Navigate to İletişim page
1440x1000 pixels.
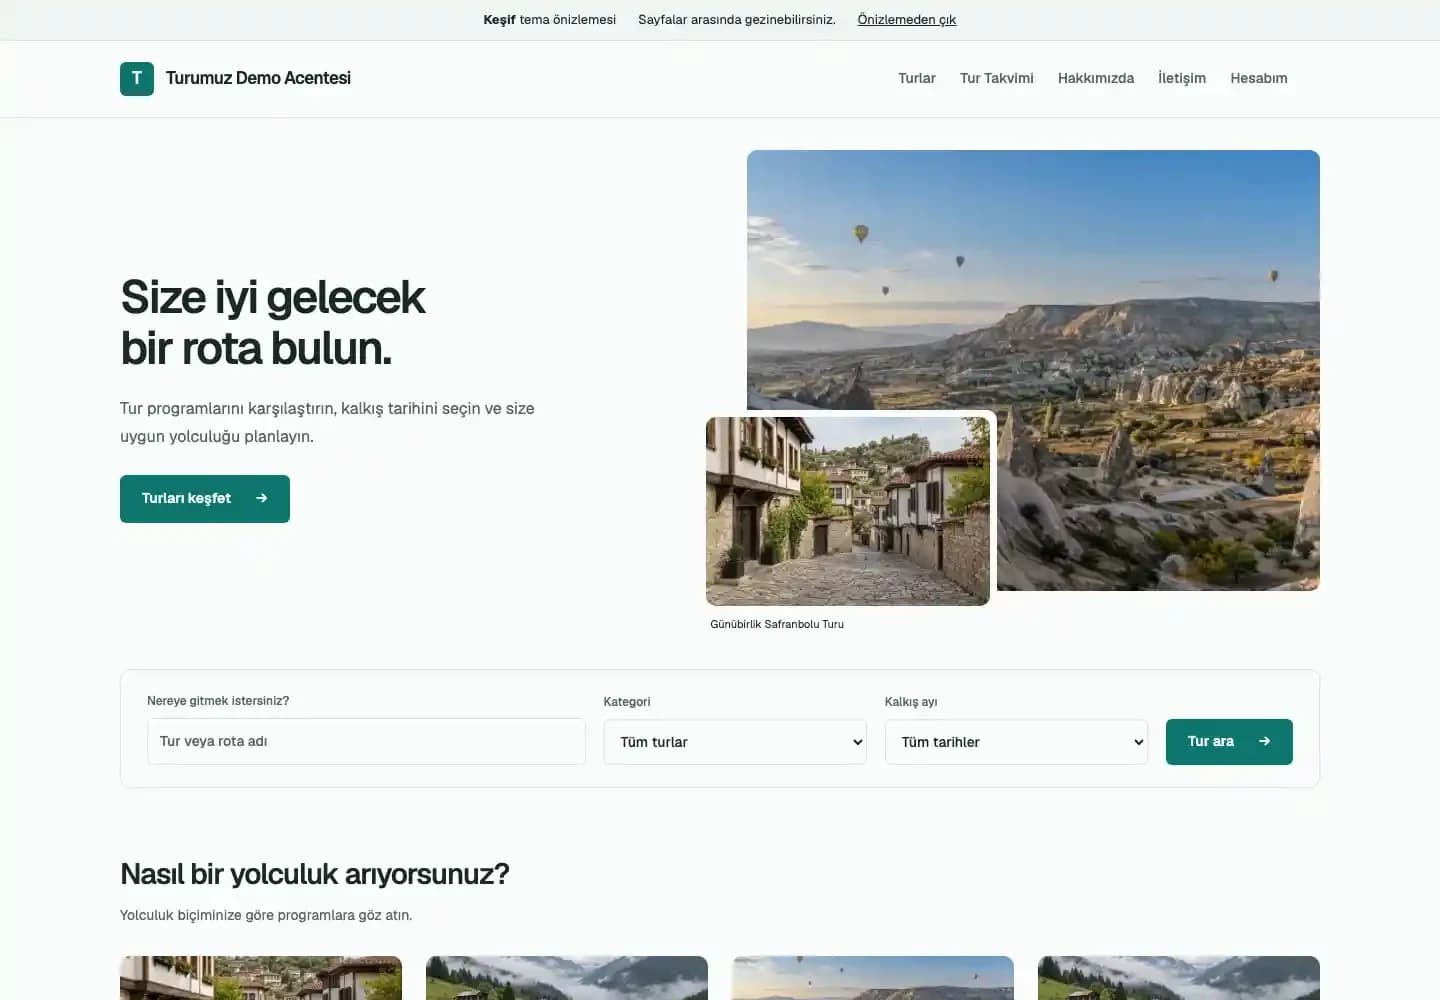pyautogui.click(x=1182, y=78)
